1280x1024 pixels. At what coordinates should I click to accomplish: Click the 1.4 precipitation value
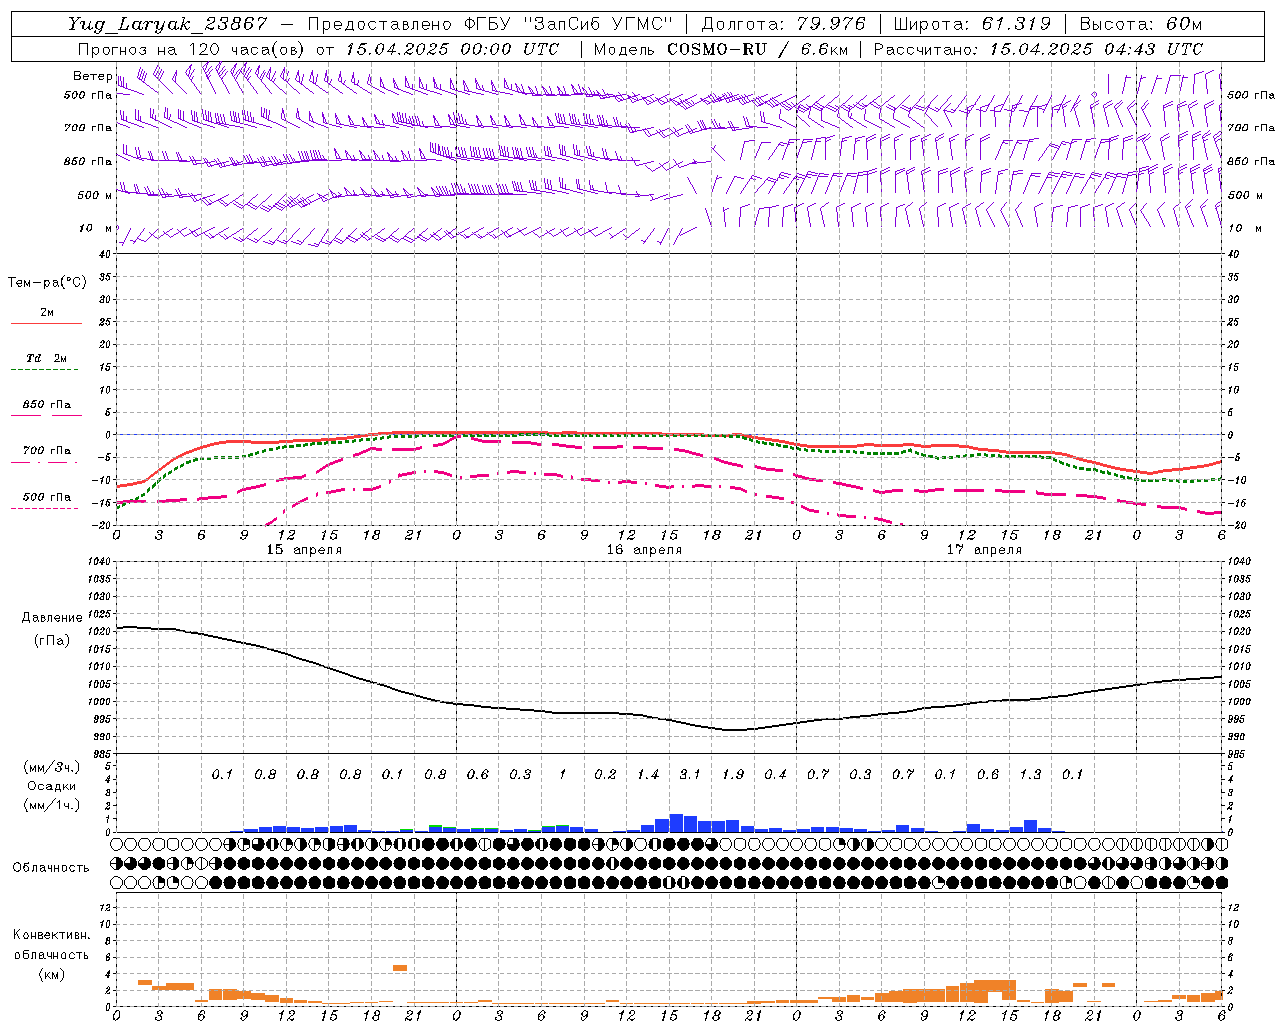648,774
